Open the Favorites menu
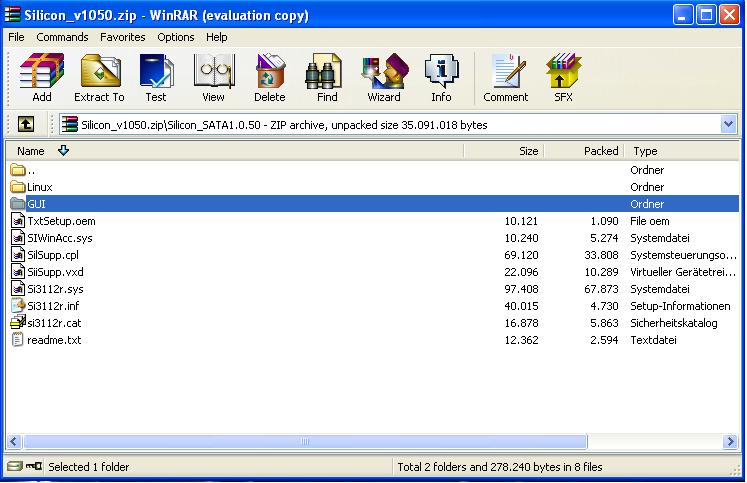The image size is (747, 483). click(x=122, y=37)
